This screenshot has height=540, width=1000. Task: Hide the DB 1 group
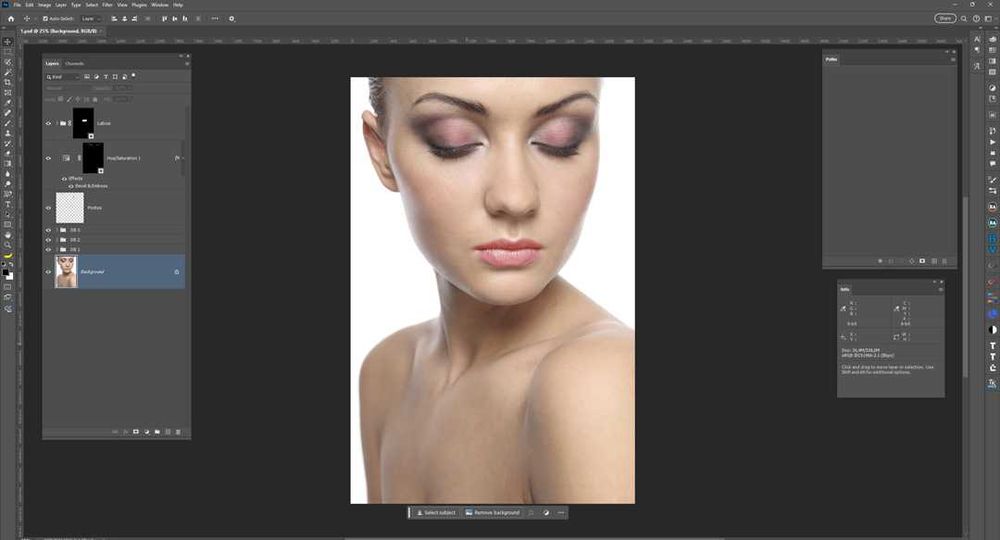[x=48, y=249]
